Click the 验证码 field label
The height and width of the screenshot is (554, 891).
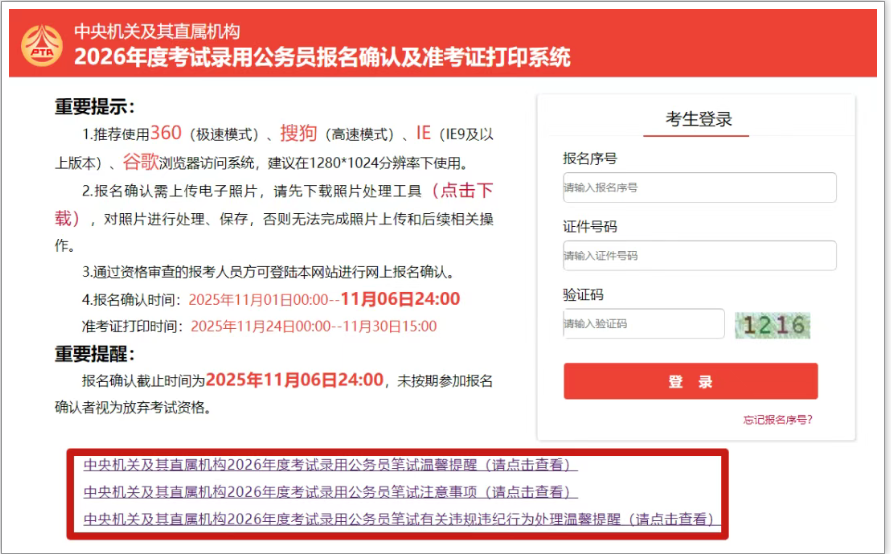(583, 295)
